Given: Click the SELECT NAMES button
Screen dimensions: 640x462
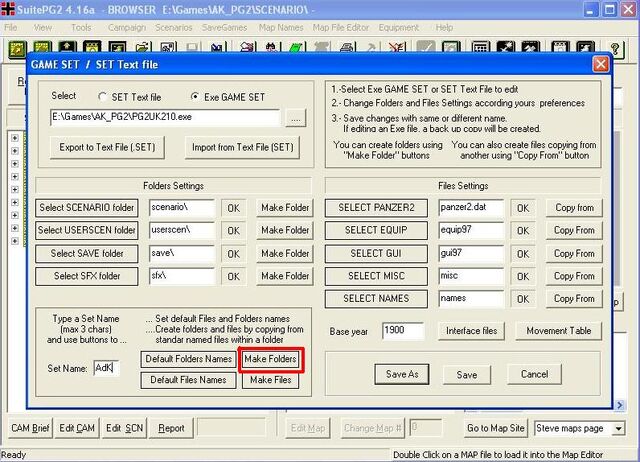Looking at the screenshot, I should point(376,299).
